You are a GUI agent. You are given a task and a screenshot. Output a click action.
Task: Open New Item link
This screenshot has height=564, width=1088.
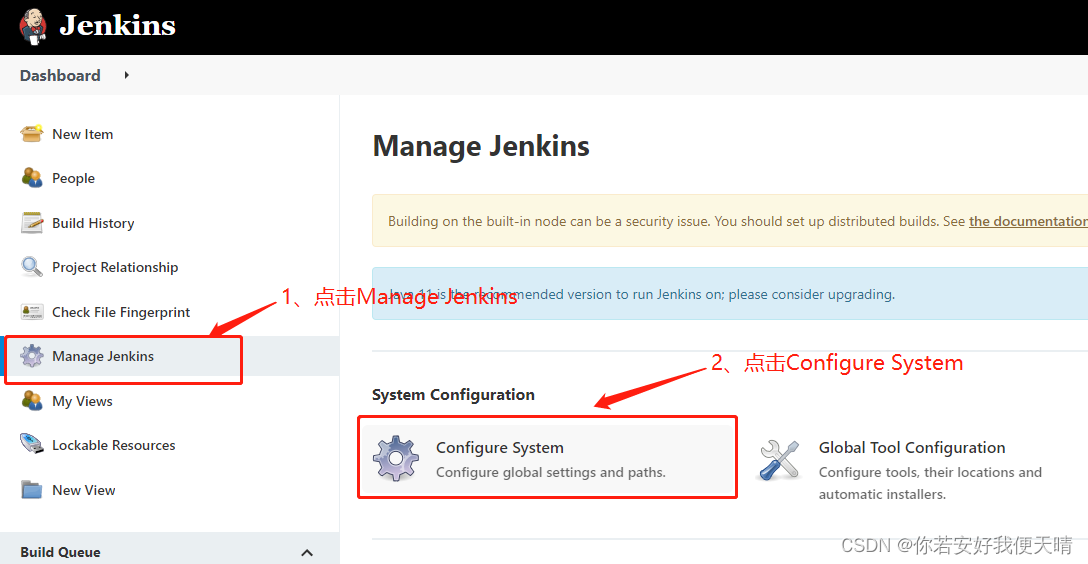pos(83,134)
